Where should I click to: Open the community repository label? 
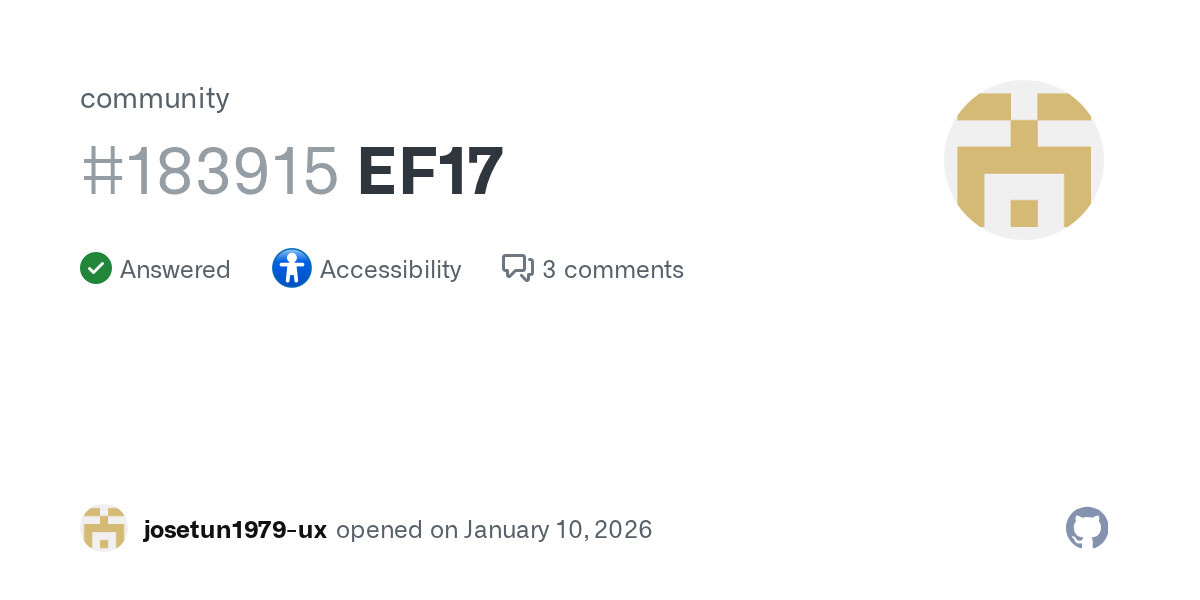pos(154,98)
